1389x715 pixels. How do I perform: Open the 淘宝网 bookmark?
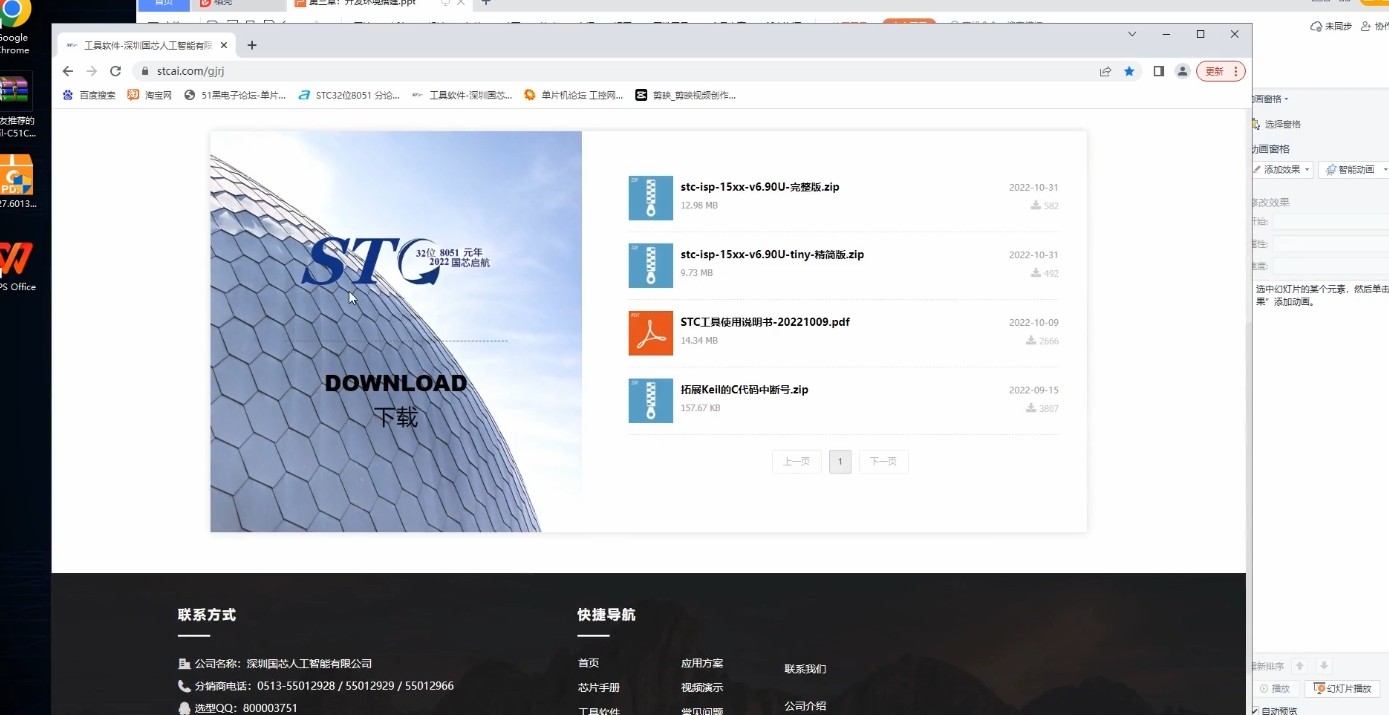(x=150, y=95)
